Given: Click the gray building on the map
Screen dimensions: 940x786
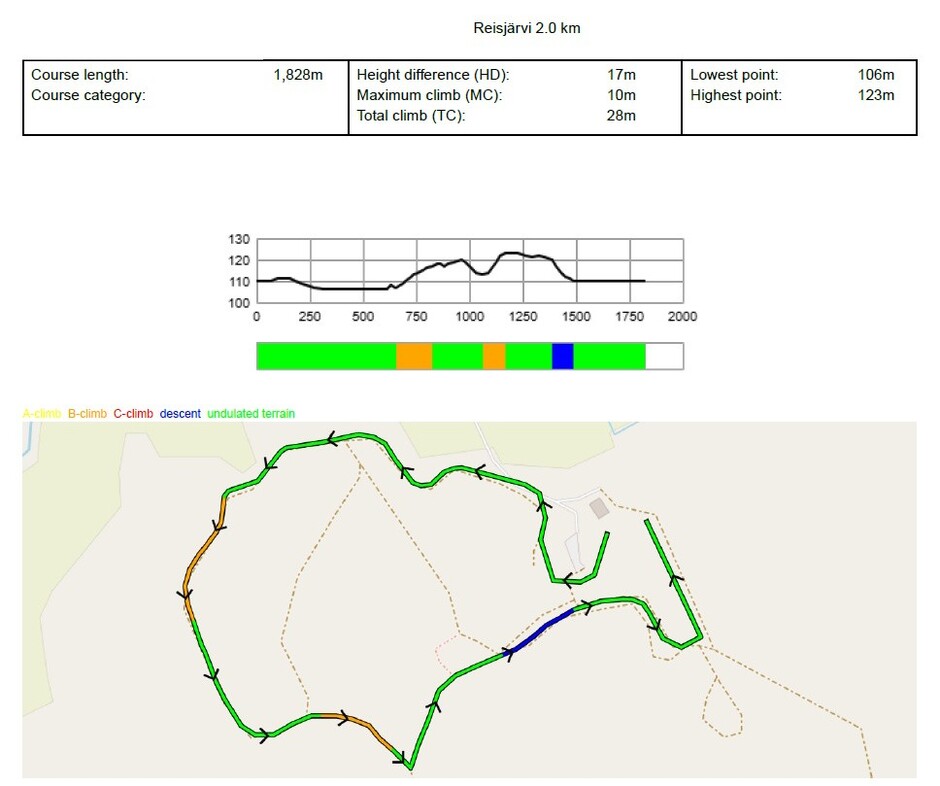Looking at the screenshot, I should click(x=599, y=508).
